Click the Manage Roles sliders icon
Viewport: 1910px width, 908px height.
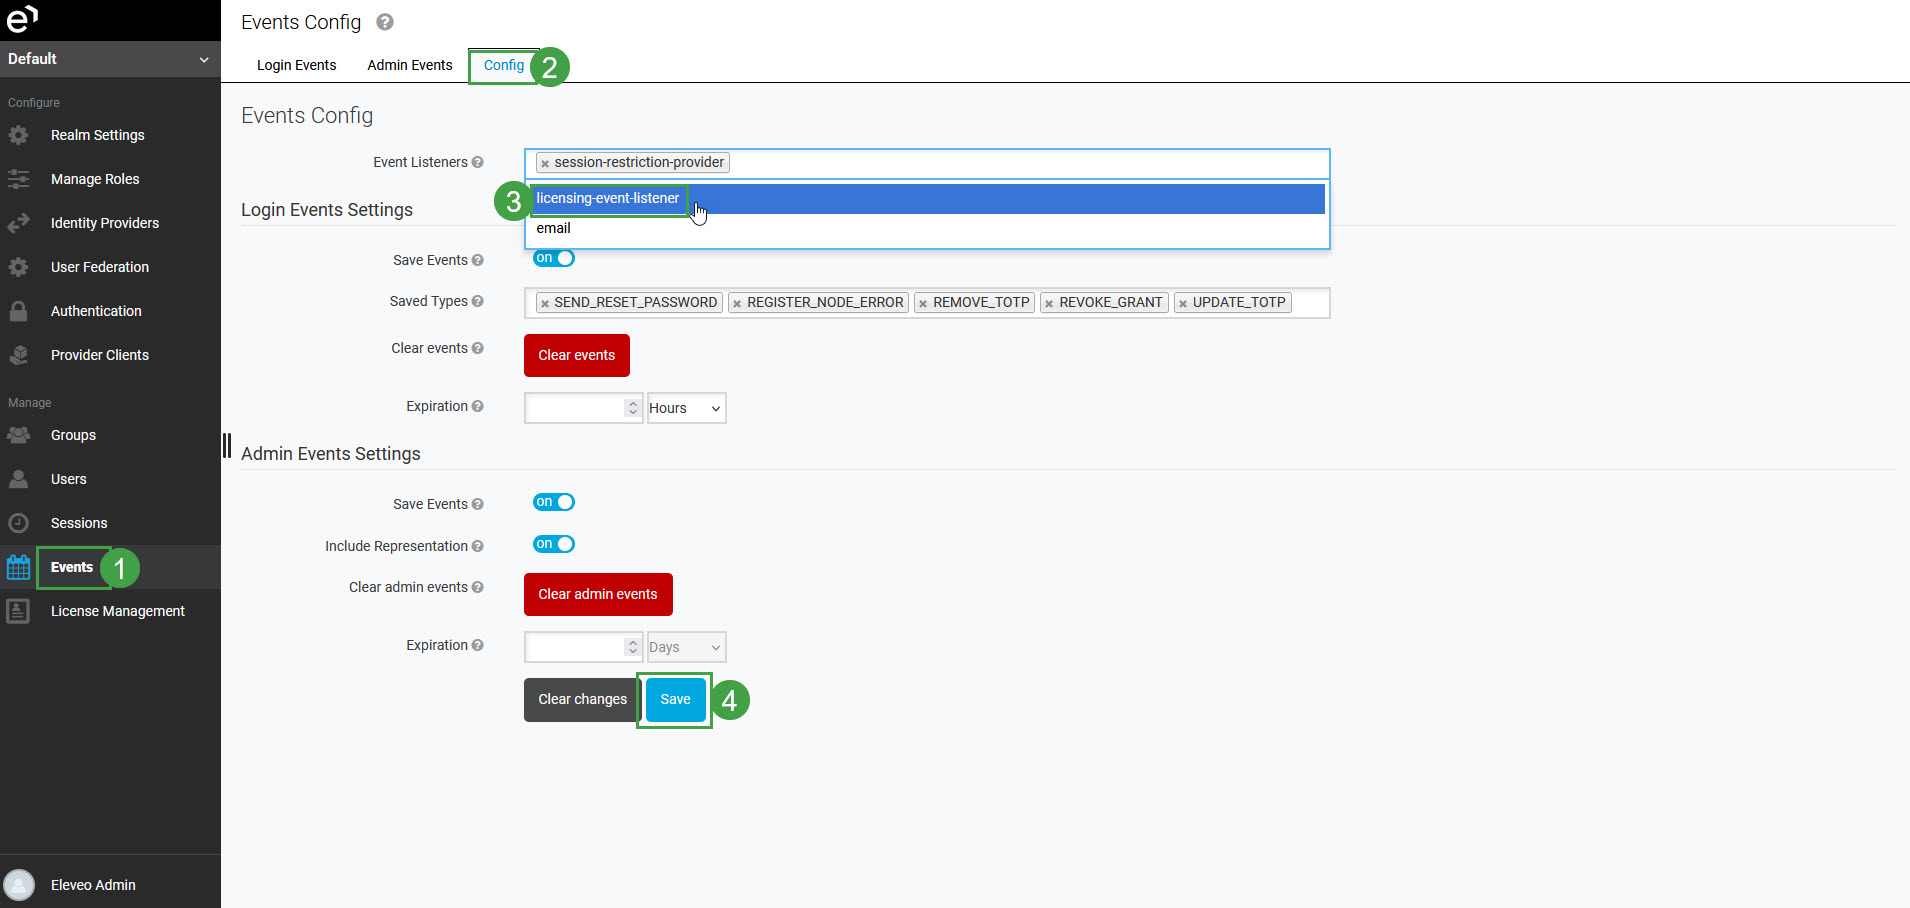[x=18, y=179]
